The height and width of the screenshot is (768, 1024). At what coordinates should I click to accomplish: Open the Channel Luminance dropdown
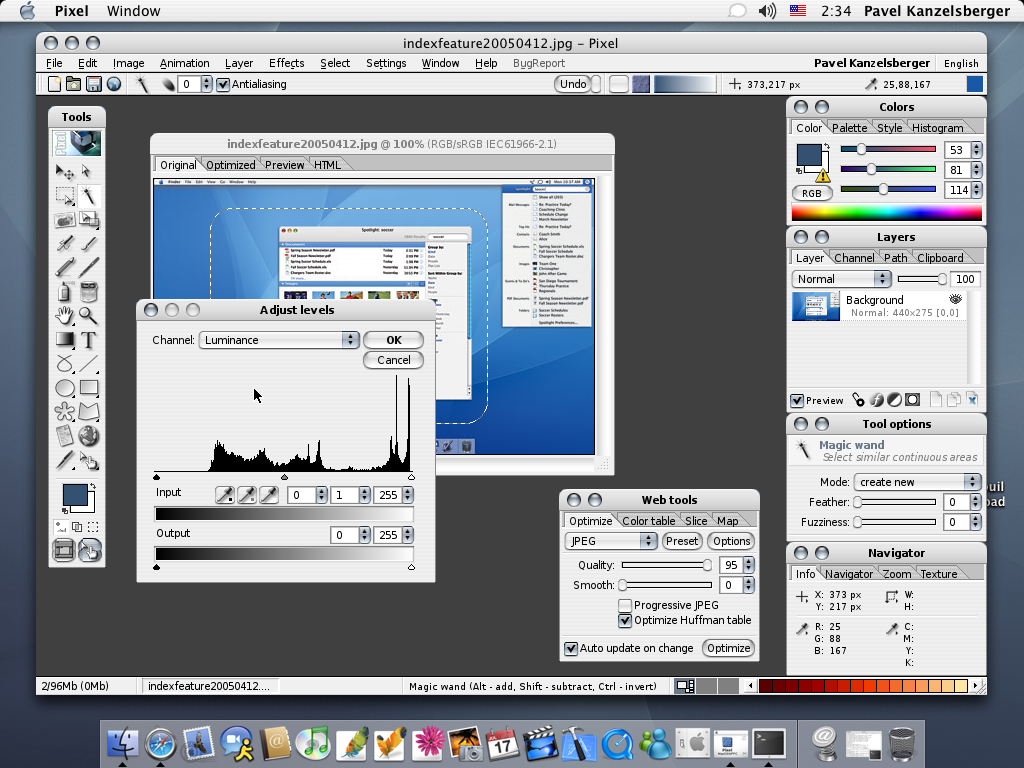point(279,340)
